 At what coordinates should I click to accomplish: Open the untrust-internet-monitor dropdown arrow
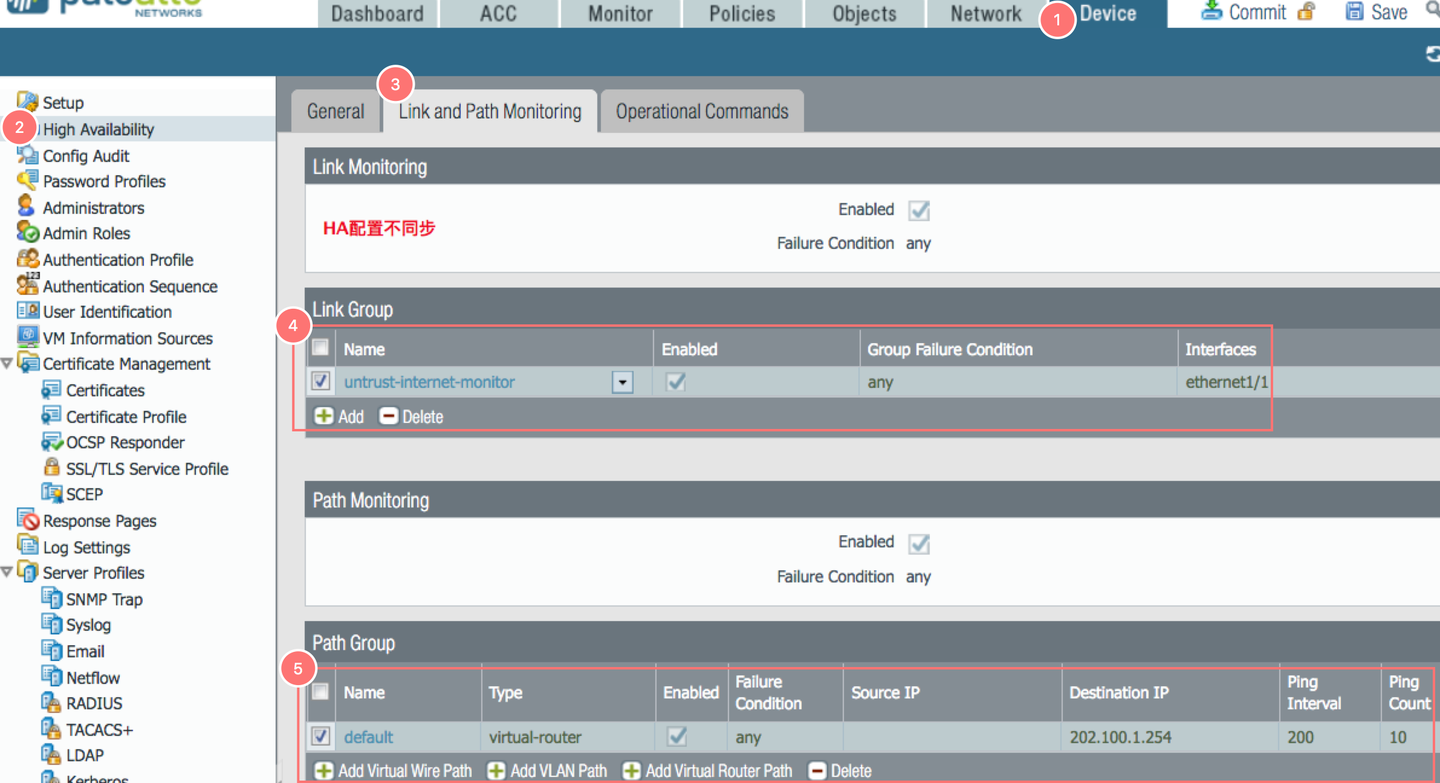click(622, 382)
